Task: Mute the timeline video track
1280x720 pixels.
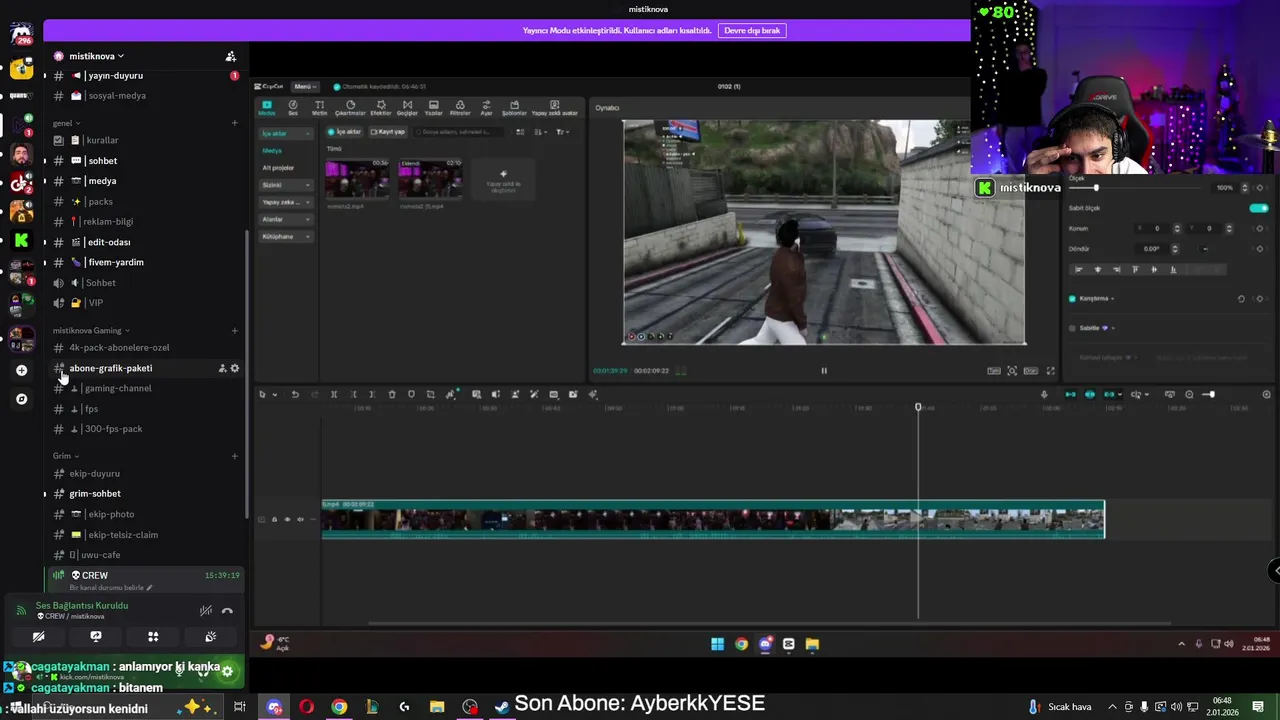Action: point(300,519)
